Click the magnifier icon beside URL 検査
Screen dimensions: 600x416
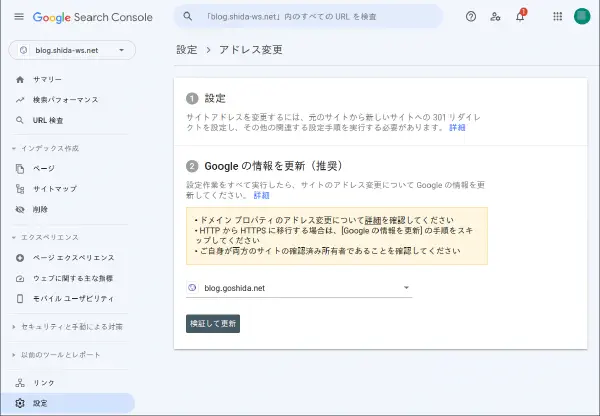click(20, 120)
